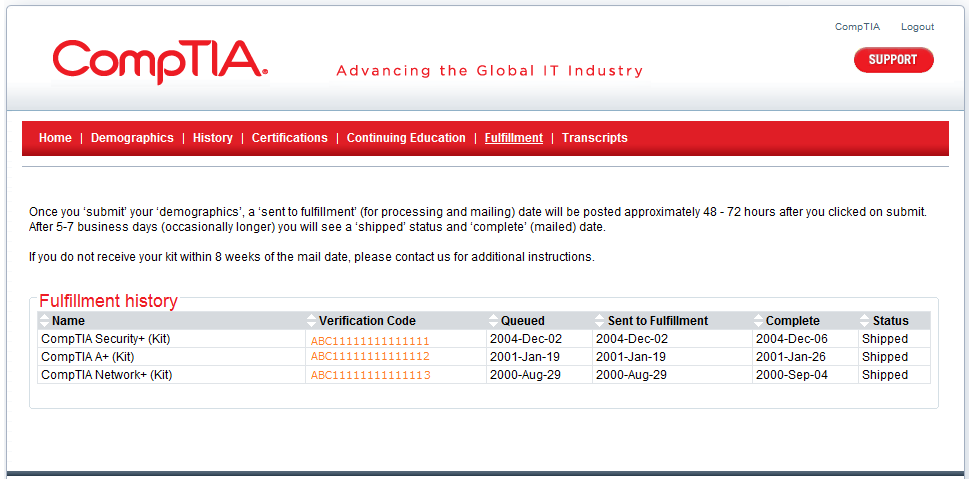969x483 pixels.
Task: Click the 2000-Sep-04 complete date
Action: [x=792, y=374]
